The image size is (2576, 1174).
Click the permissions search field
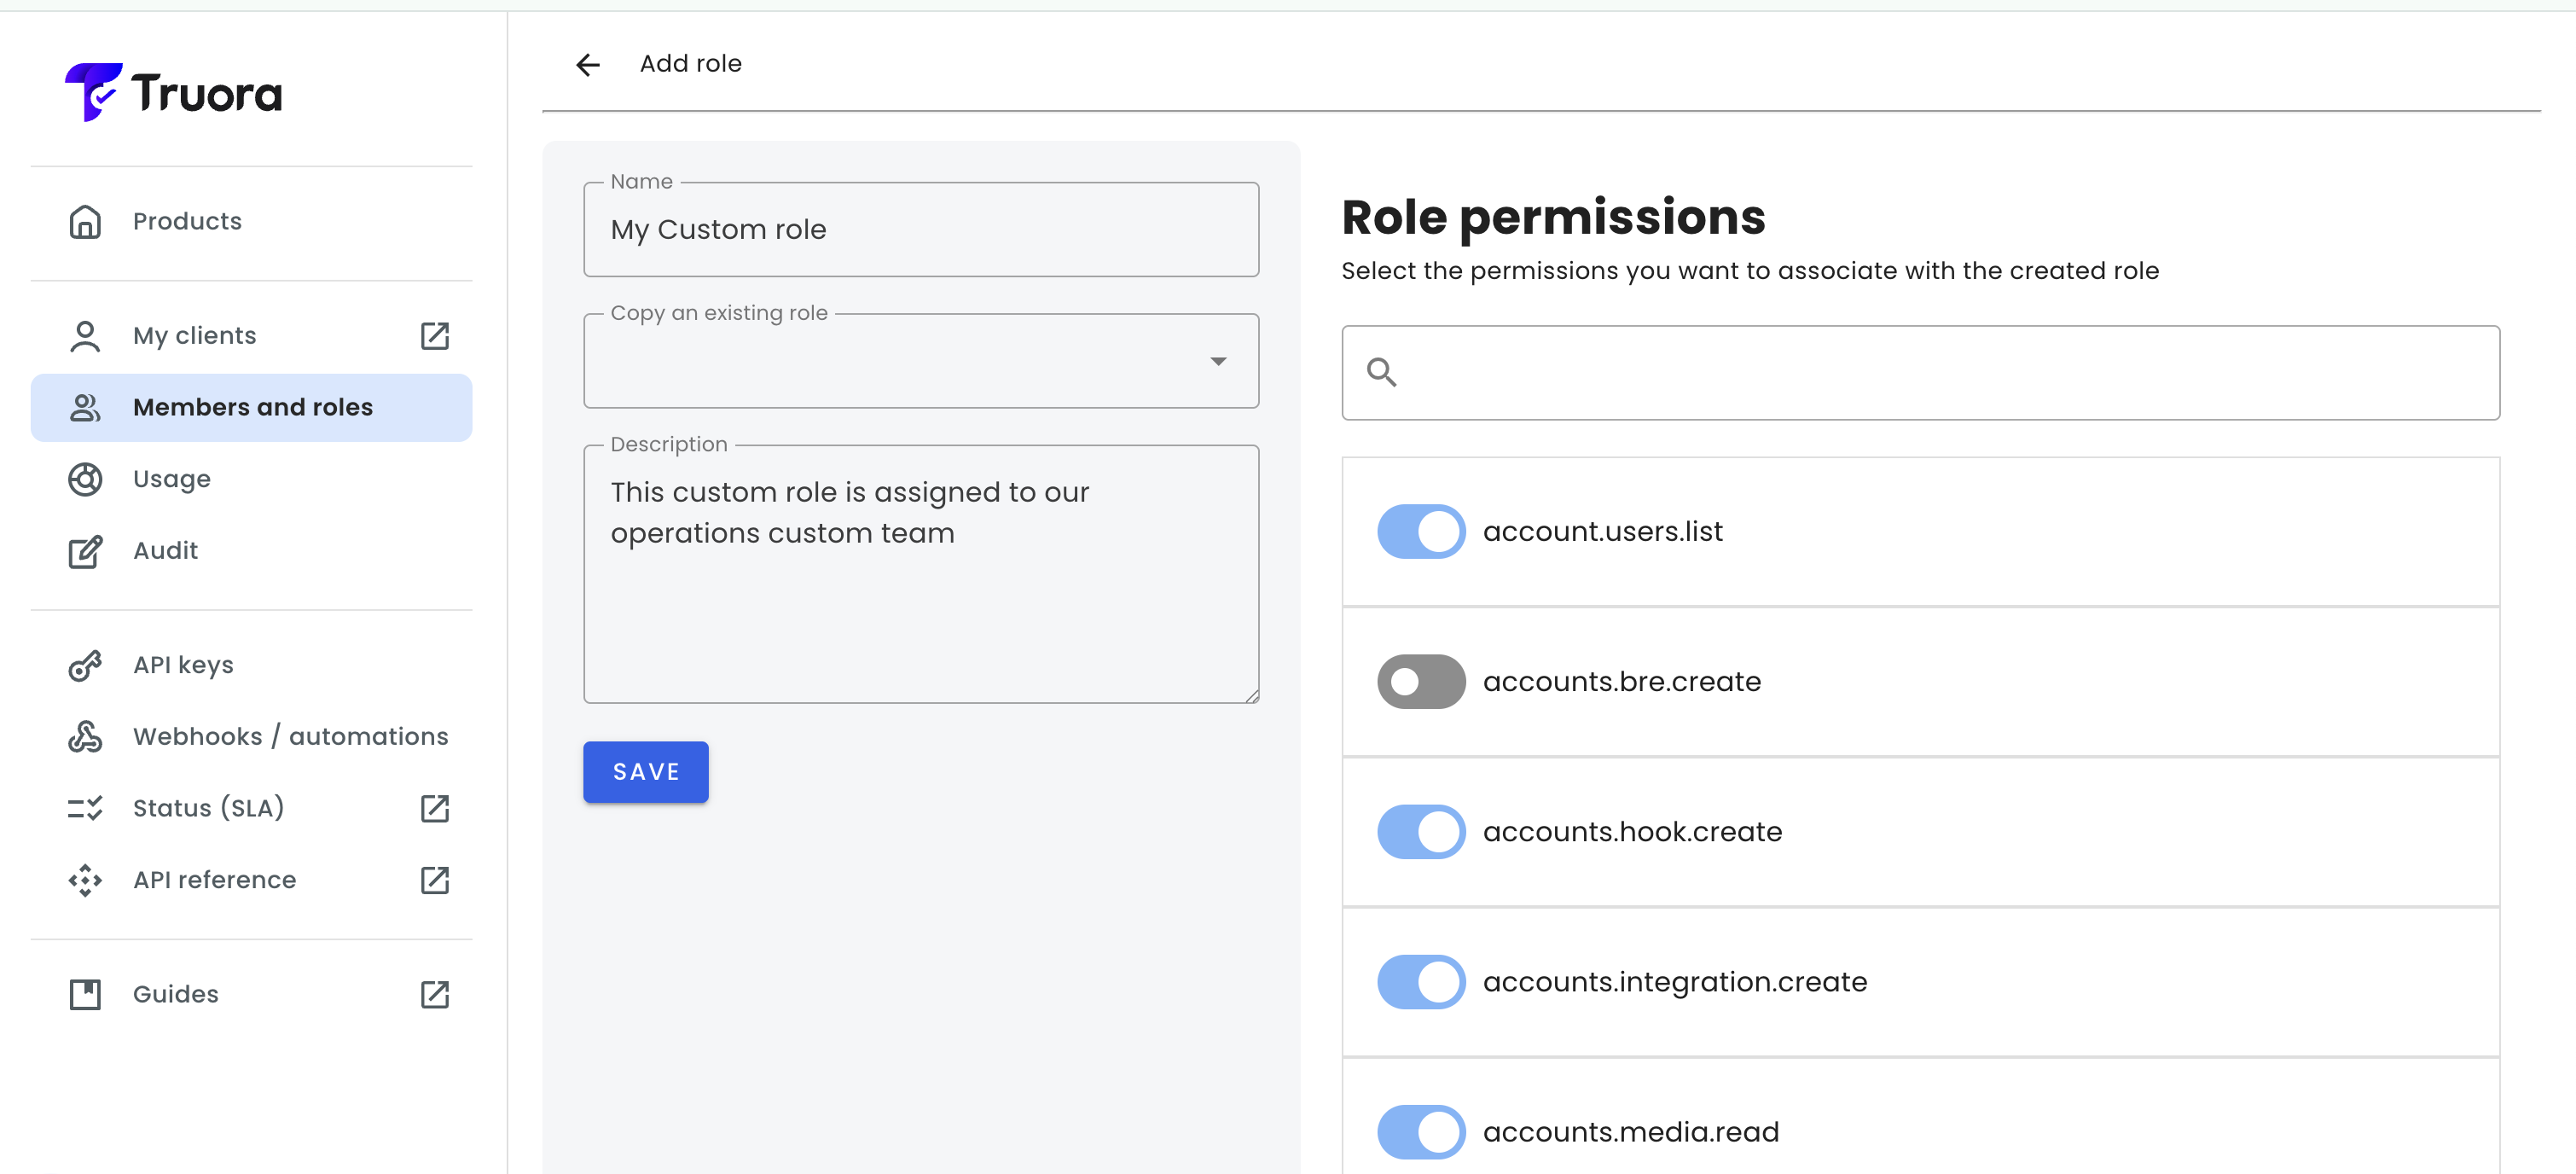[x=1920, y=372]
